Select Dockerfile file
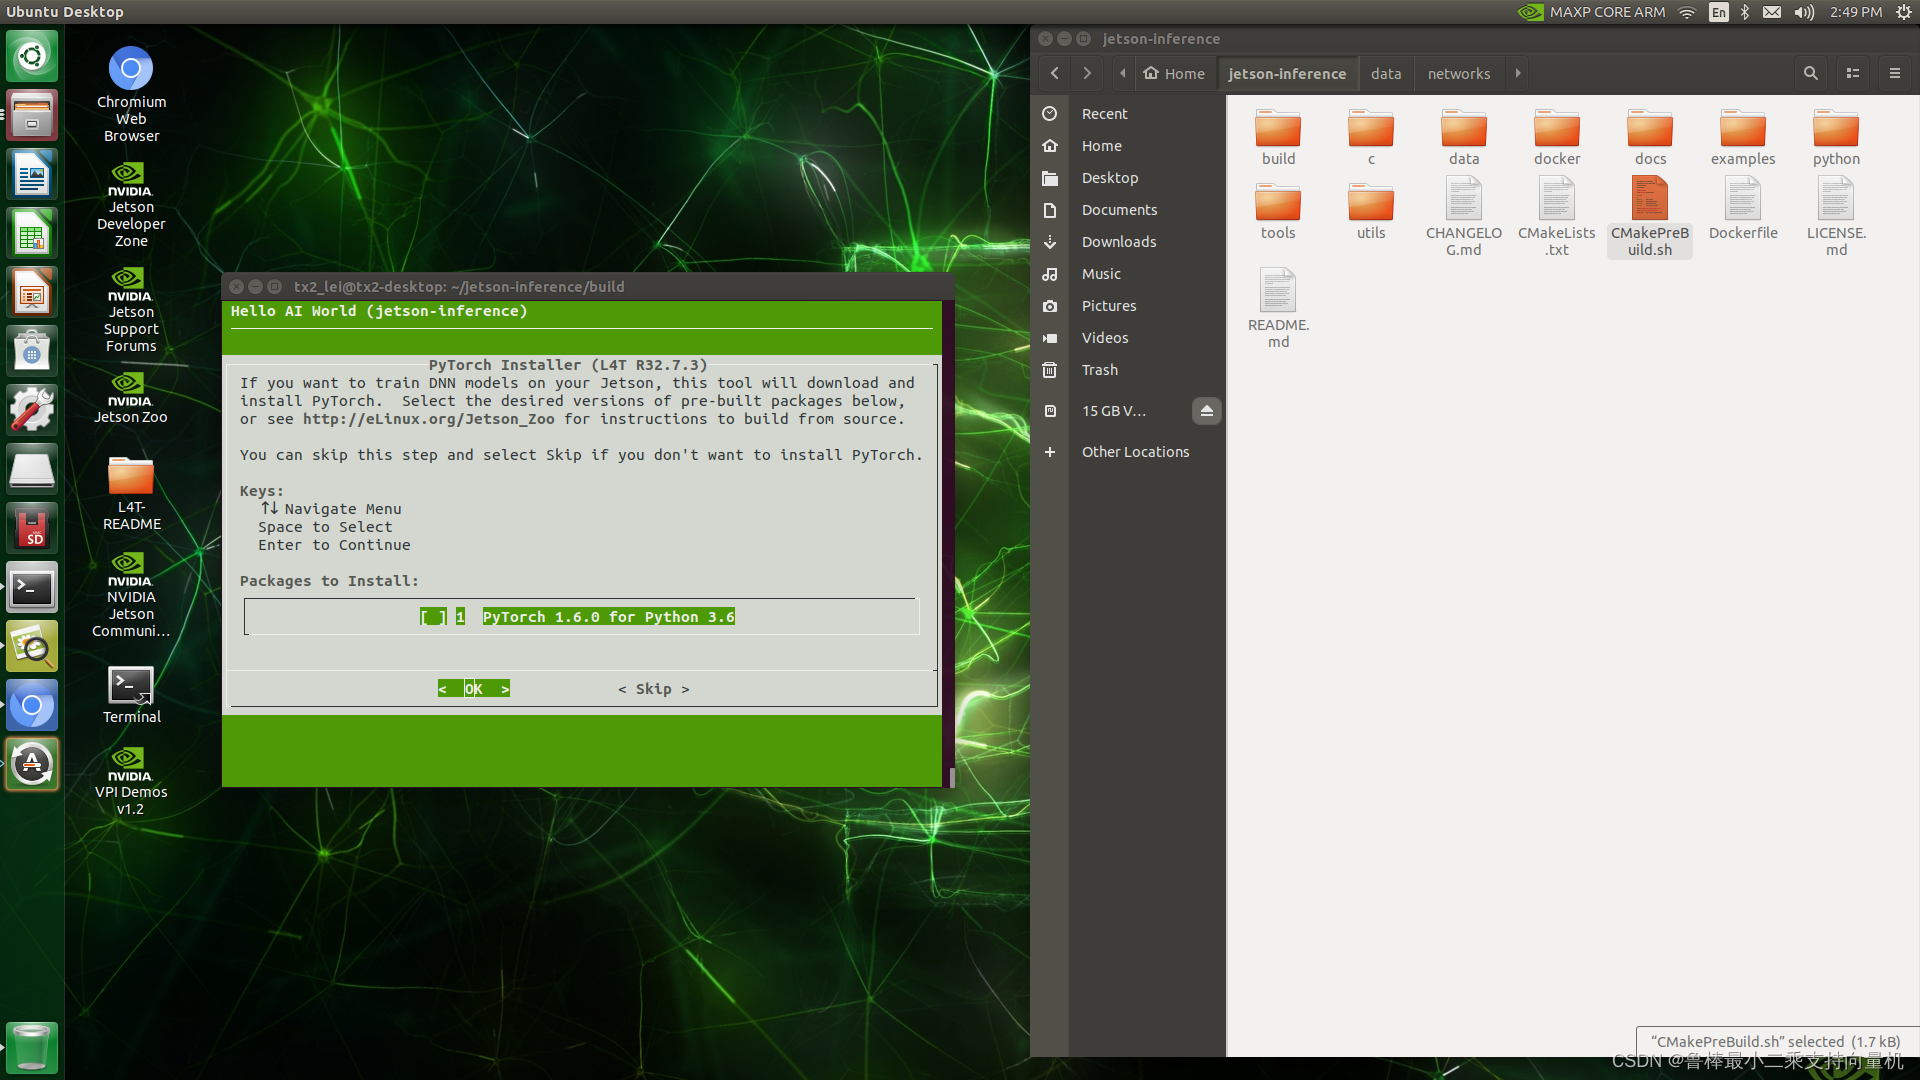 click(1743, 209)
